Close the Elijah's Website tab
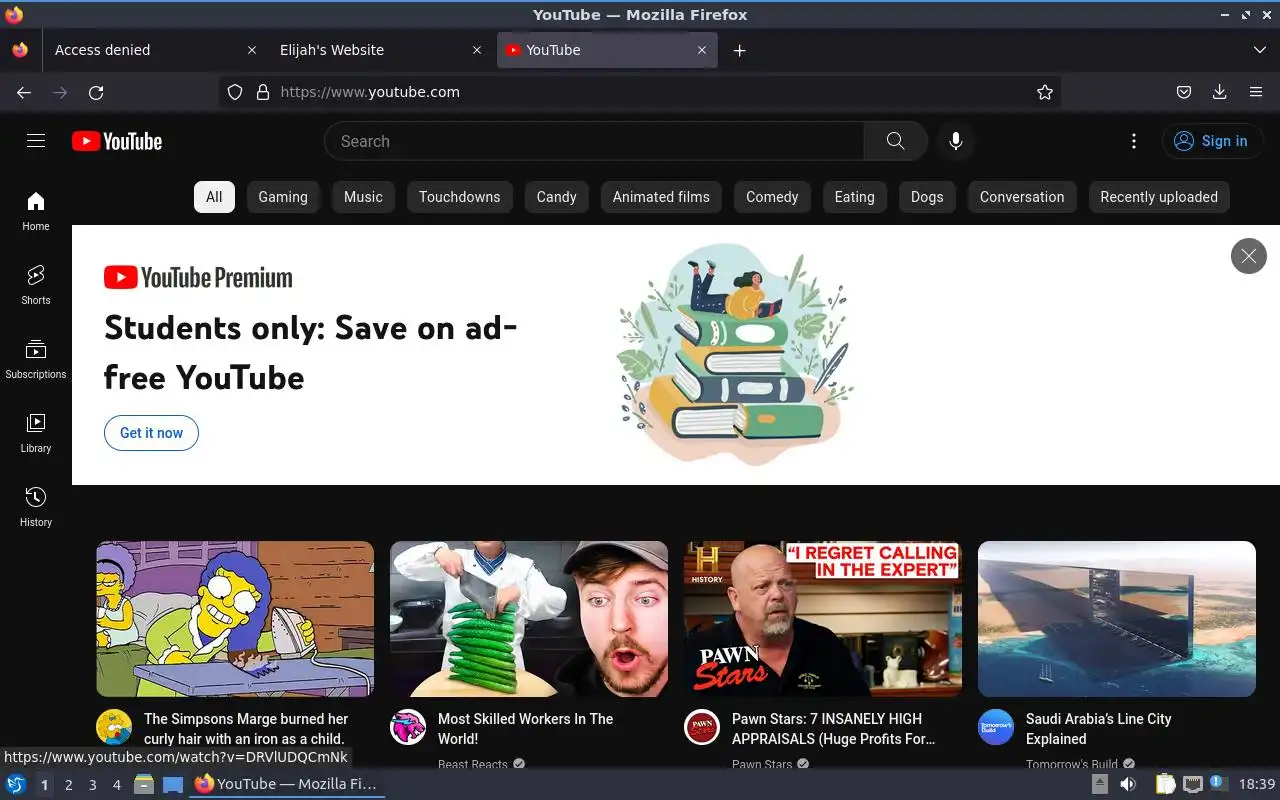1280x800 pixels. coord(477,50)
